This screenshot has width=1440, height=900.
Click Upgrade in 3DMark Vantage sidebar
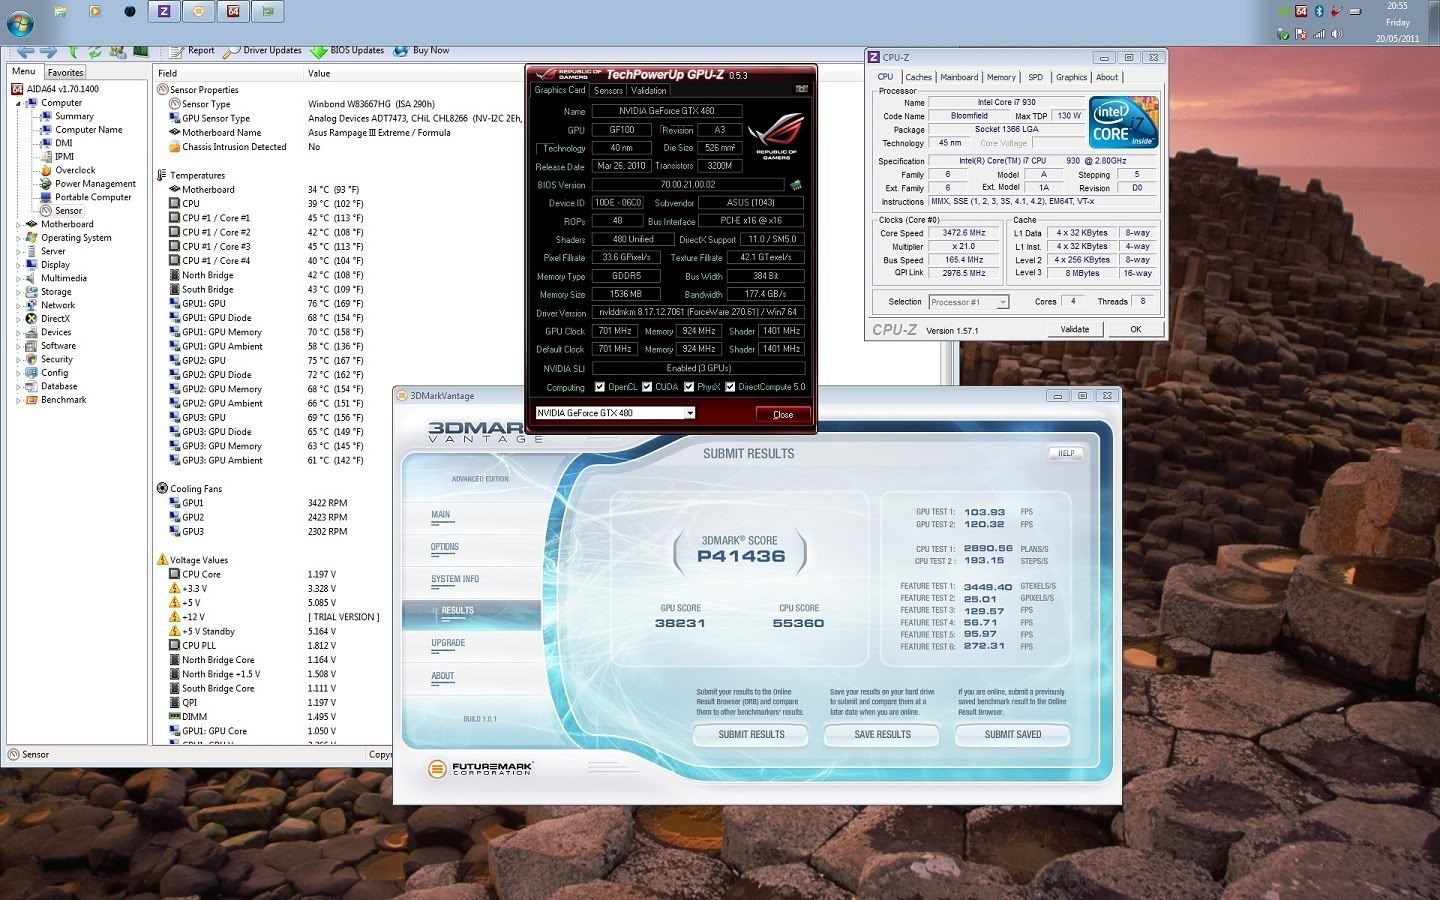coord(448,643)
